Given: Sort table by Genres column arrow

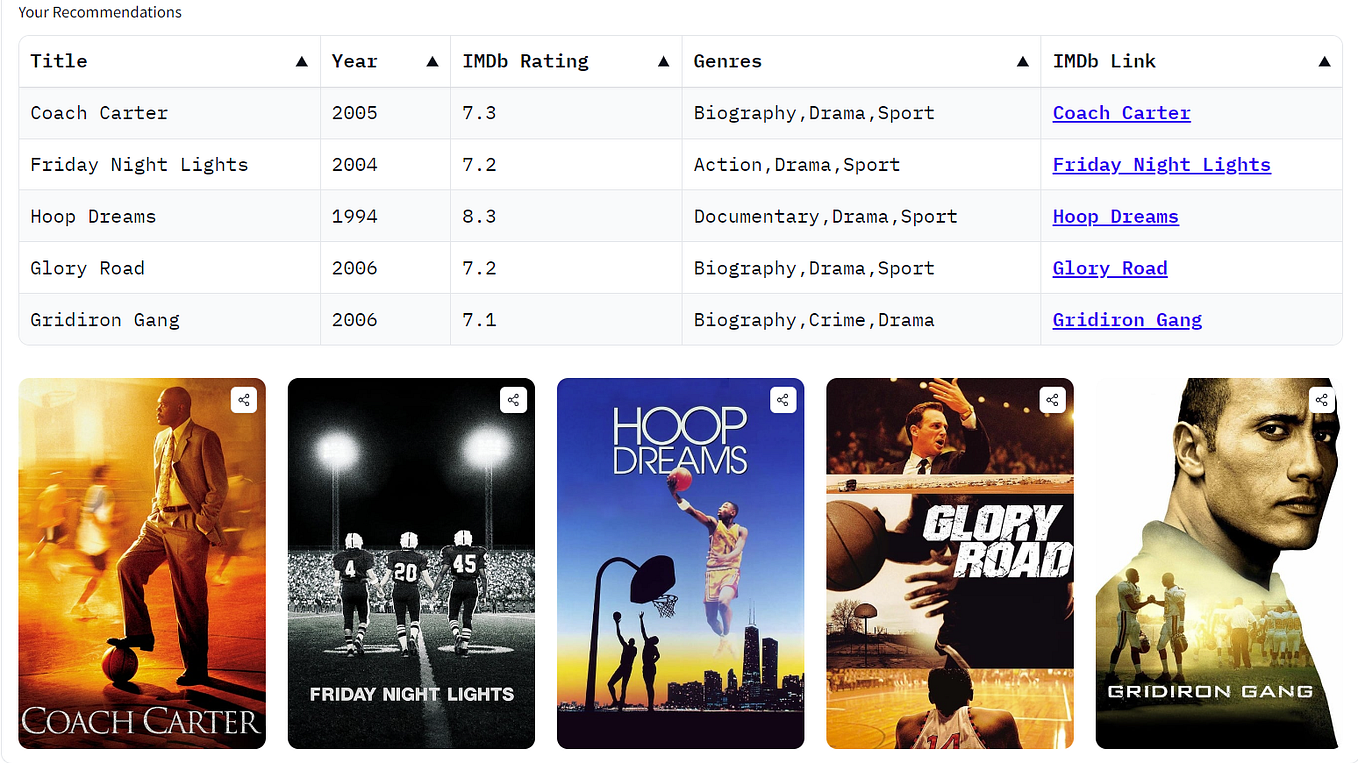Looking at the screenshot, I should pos(1022,62).
